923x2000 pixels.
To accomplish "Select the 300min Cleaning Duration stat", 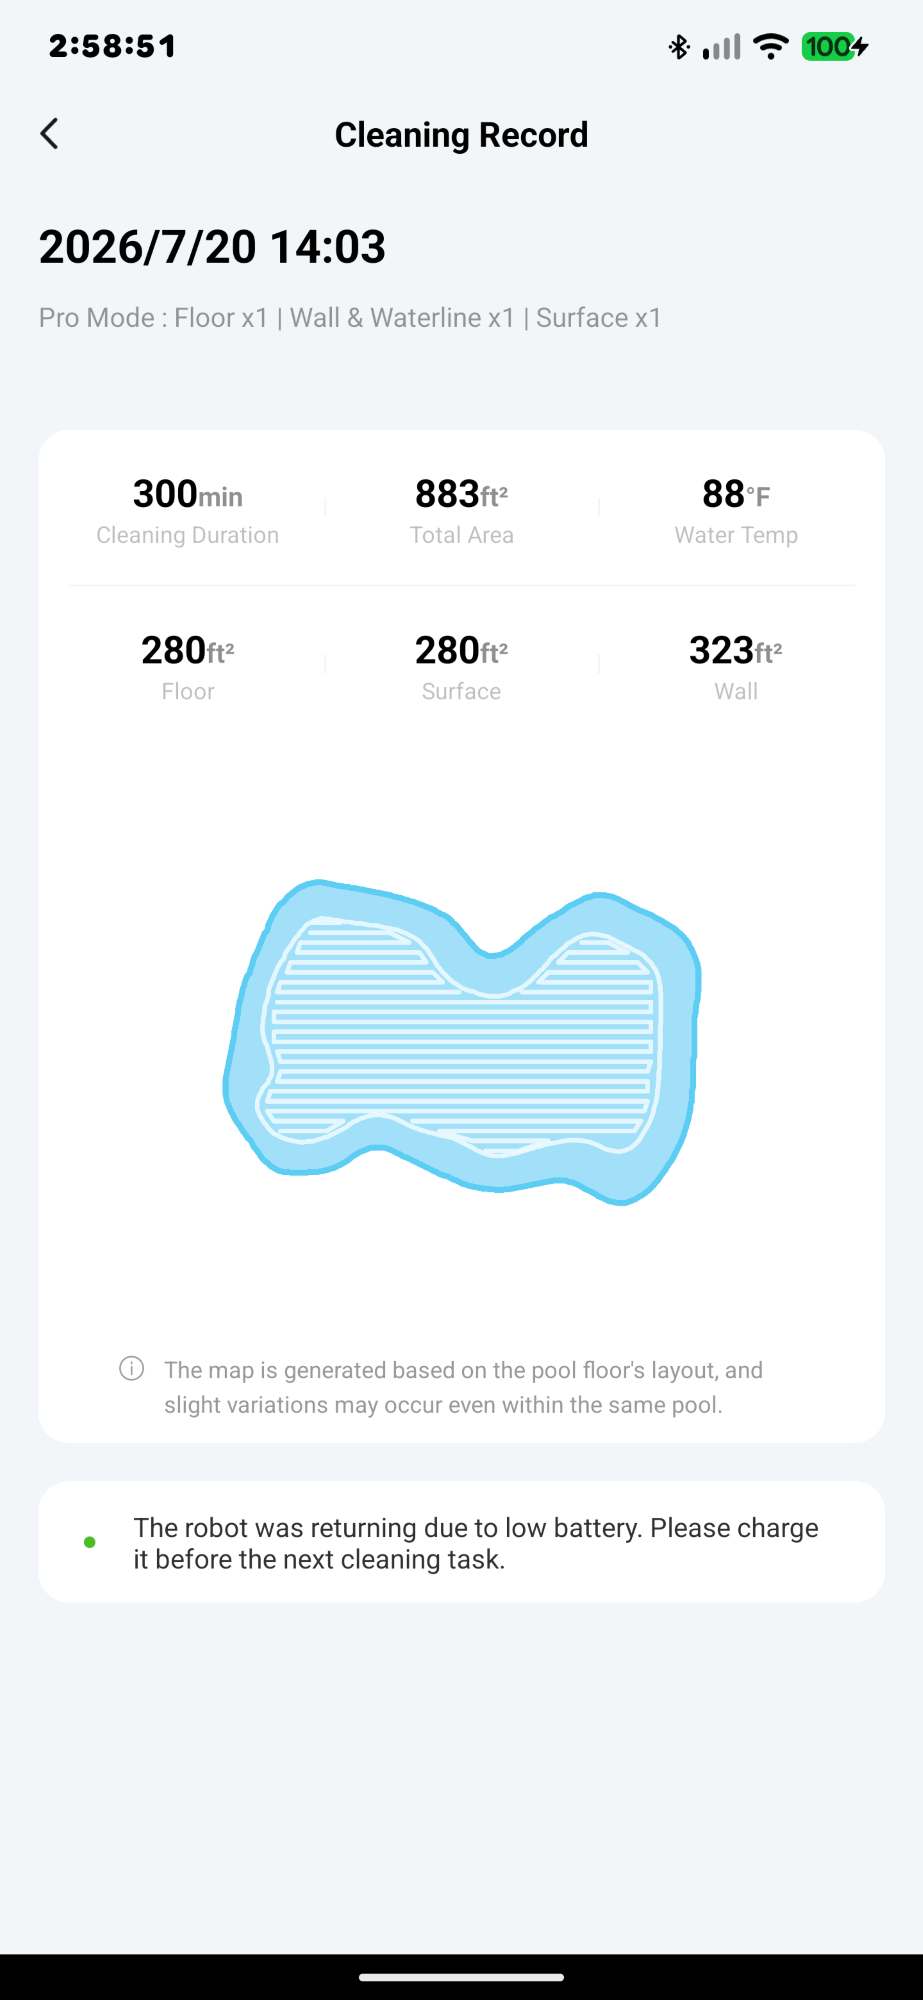I will click(188, 510).
